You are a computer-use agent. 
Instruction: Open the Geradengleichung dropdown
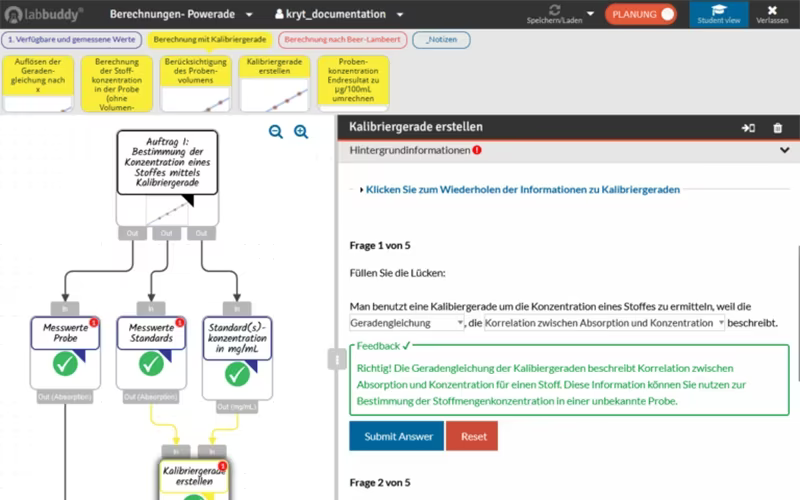(407, 323)
